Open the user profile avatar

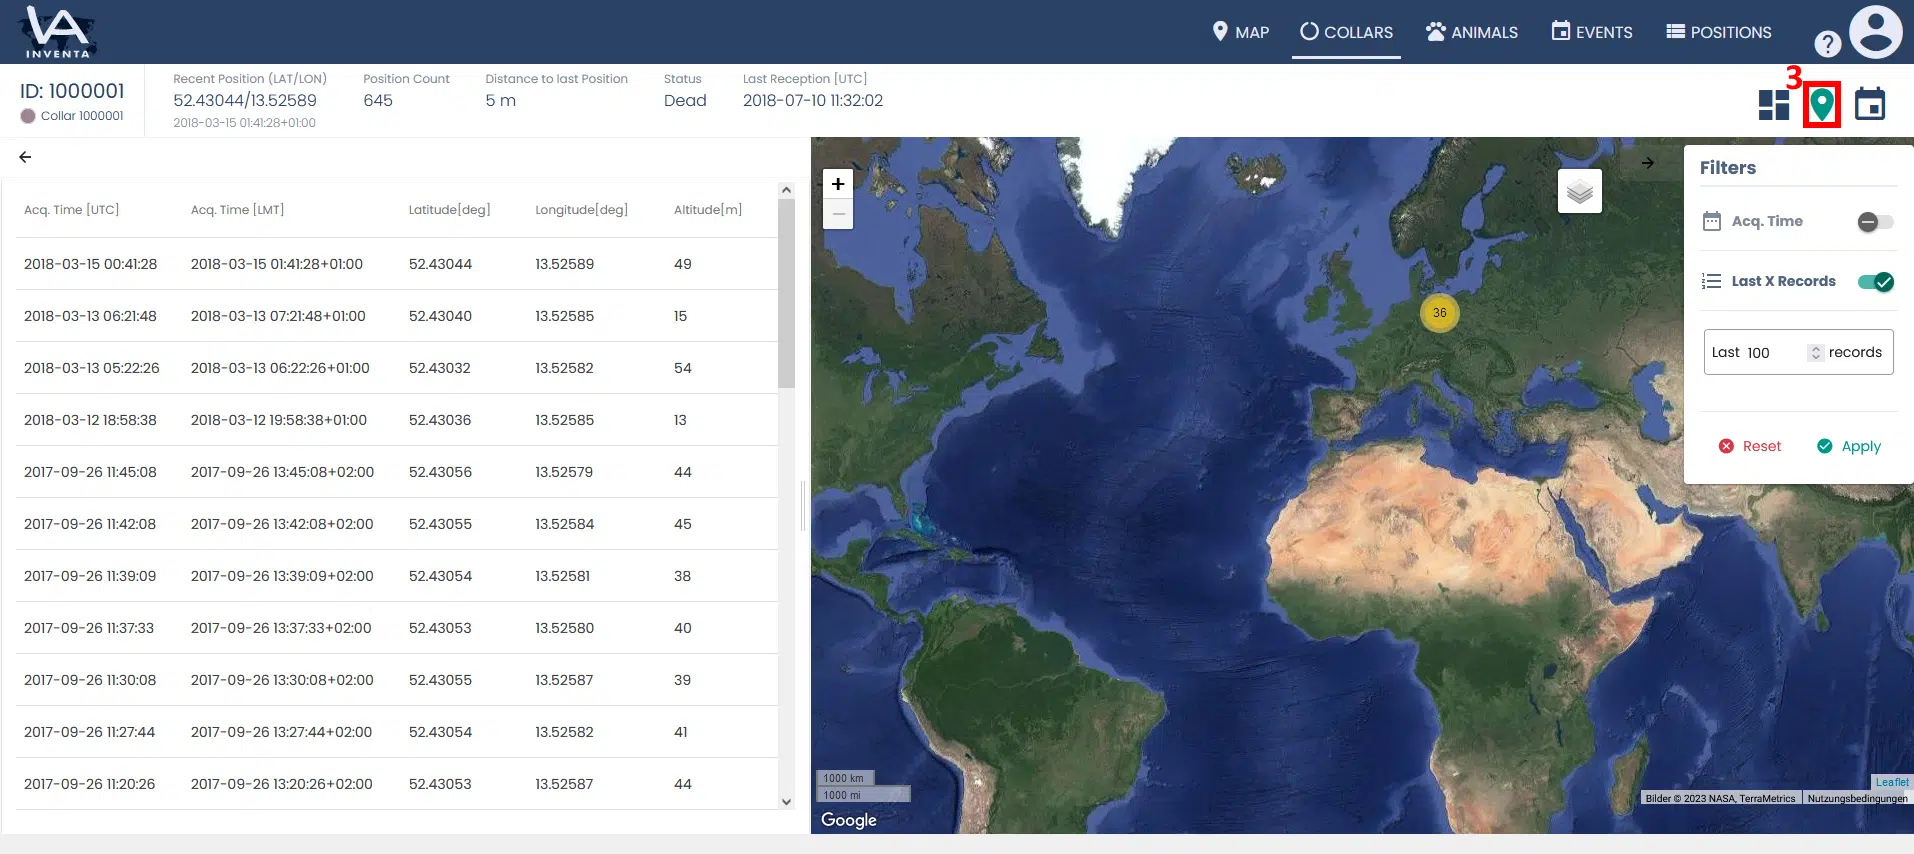(x=1875, y=32)
